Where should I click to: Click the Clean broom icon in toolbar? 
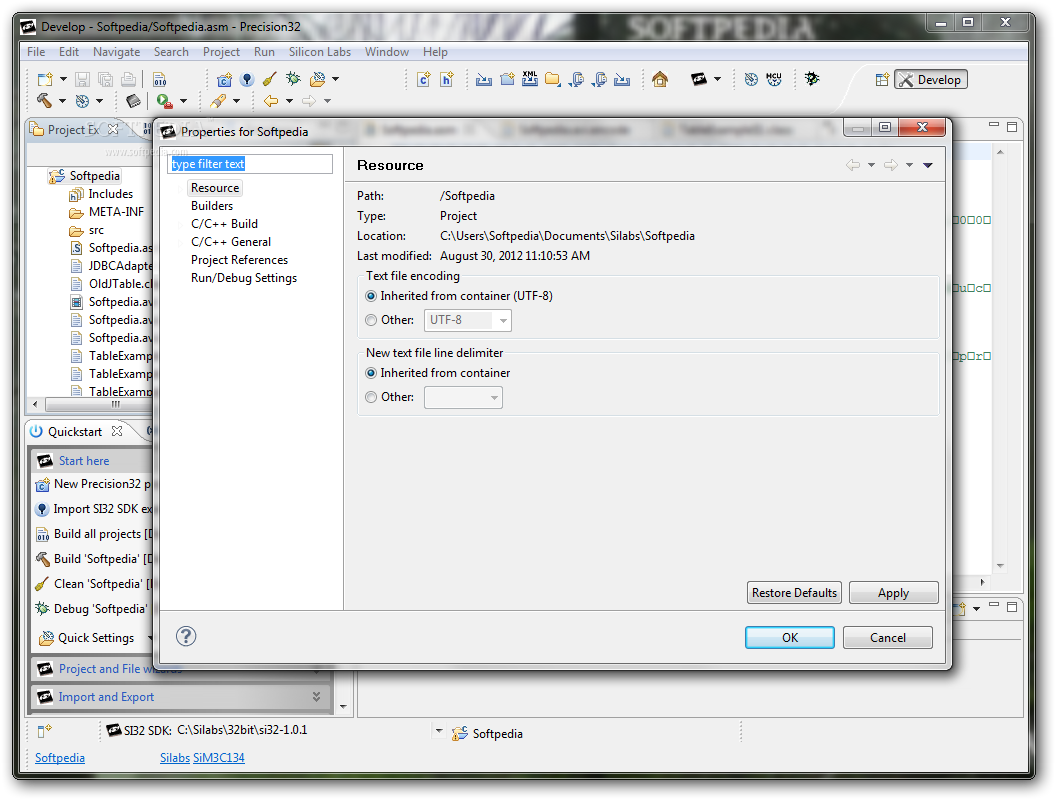coord(269,79)
